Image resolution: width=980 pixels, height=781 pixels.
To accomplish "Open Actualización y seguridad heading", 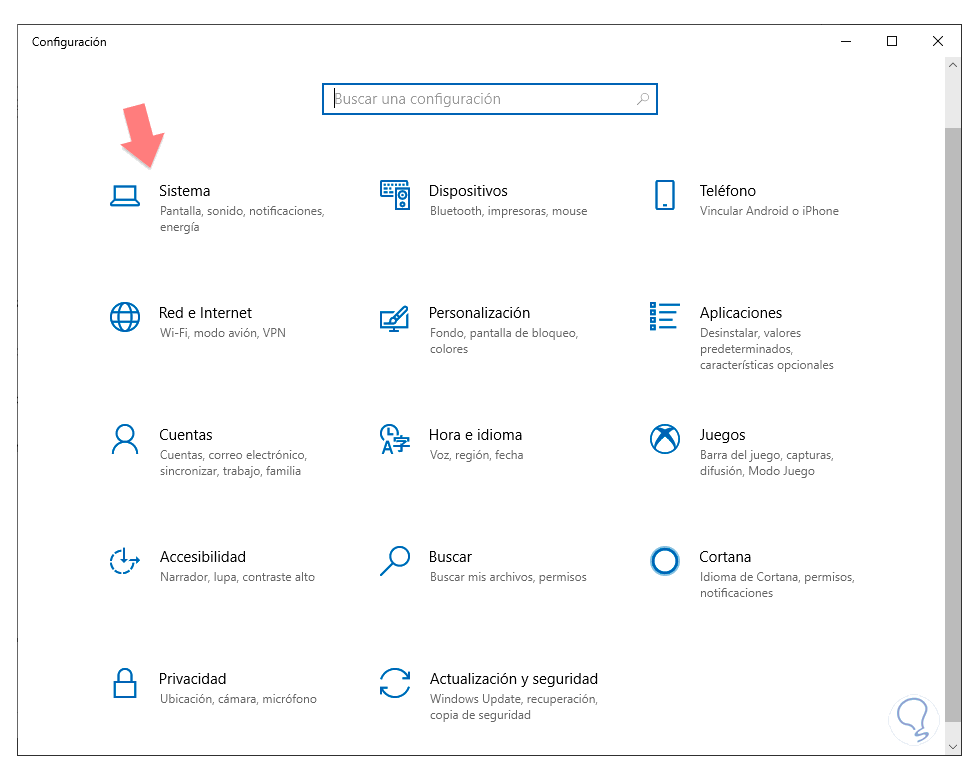I will point(514,679).
